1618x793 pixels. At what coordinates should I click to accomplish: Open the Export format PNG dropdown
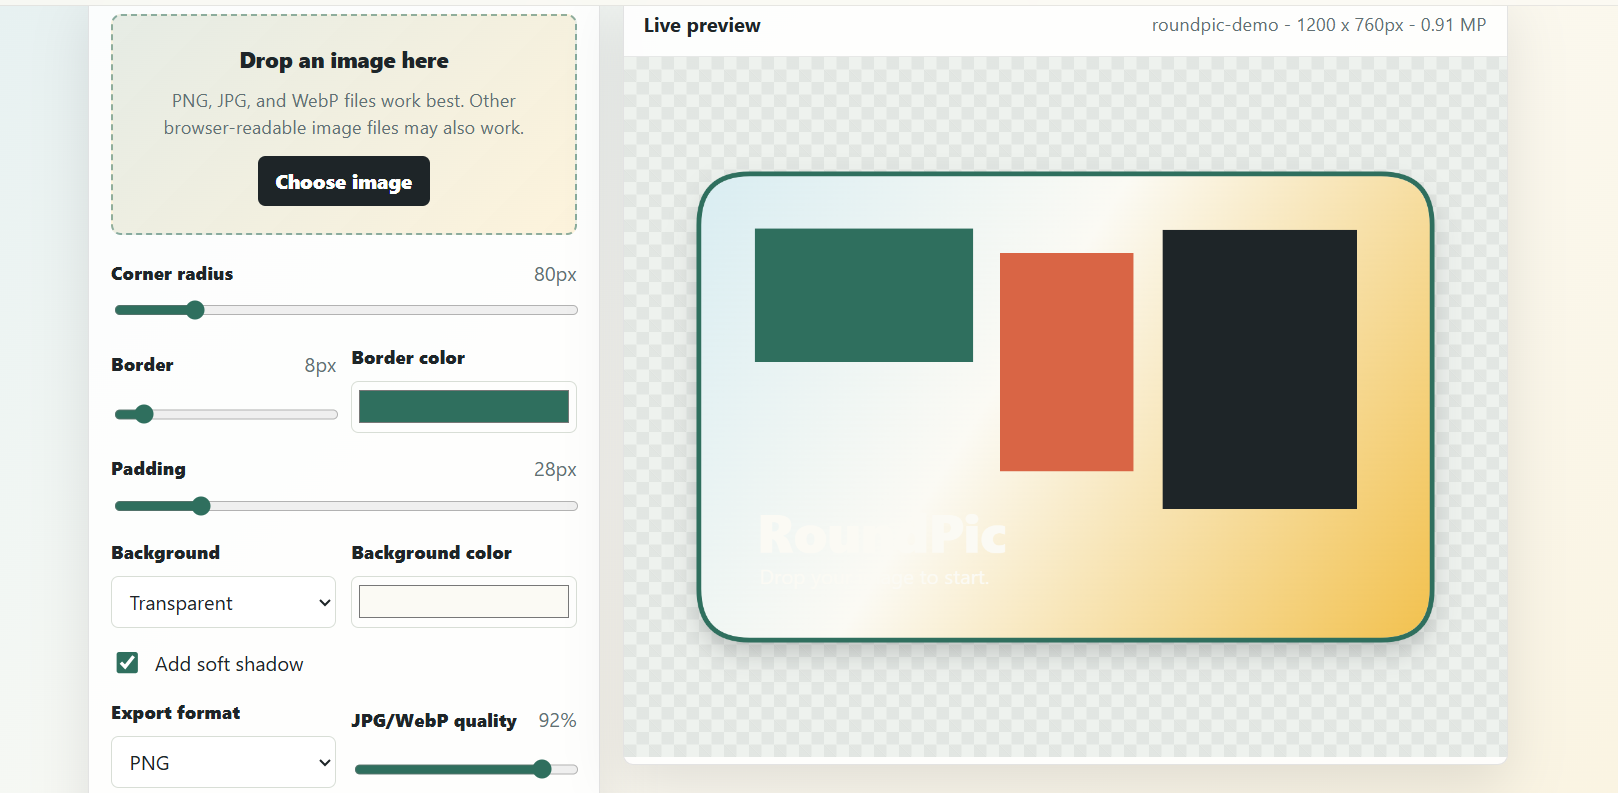pyautogui.click(x=223, y=762)
